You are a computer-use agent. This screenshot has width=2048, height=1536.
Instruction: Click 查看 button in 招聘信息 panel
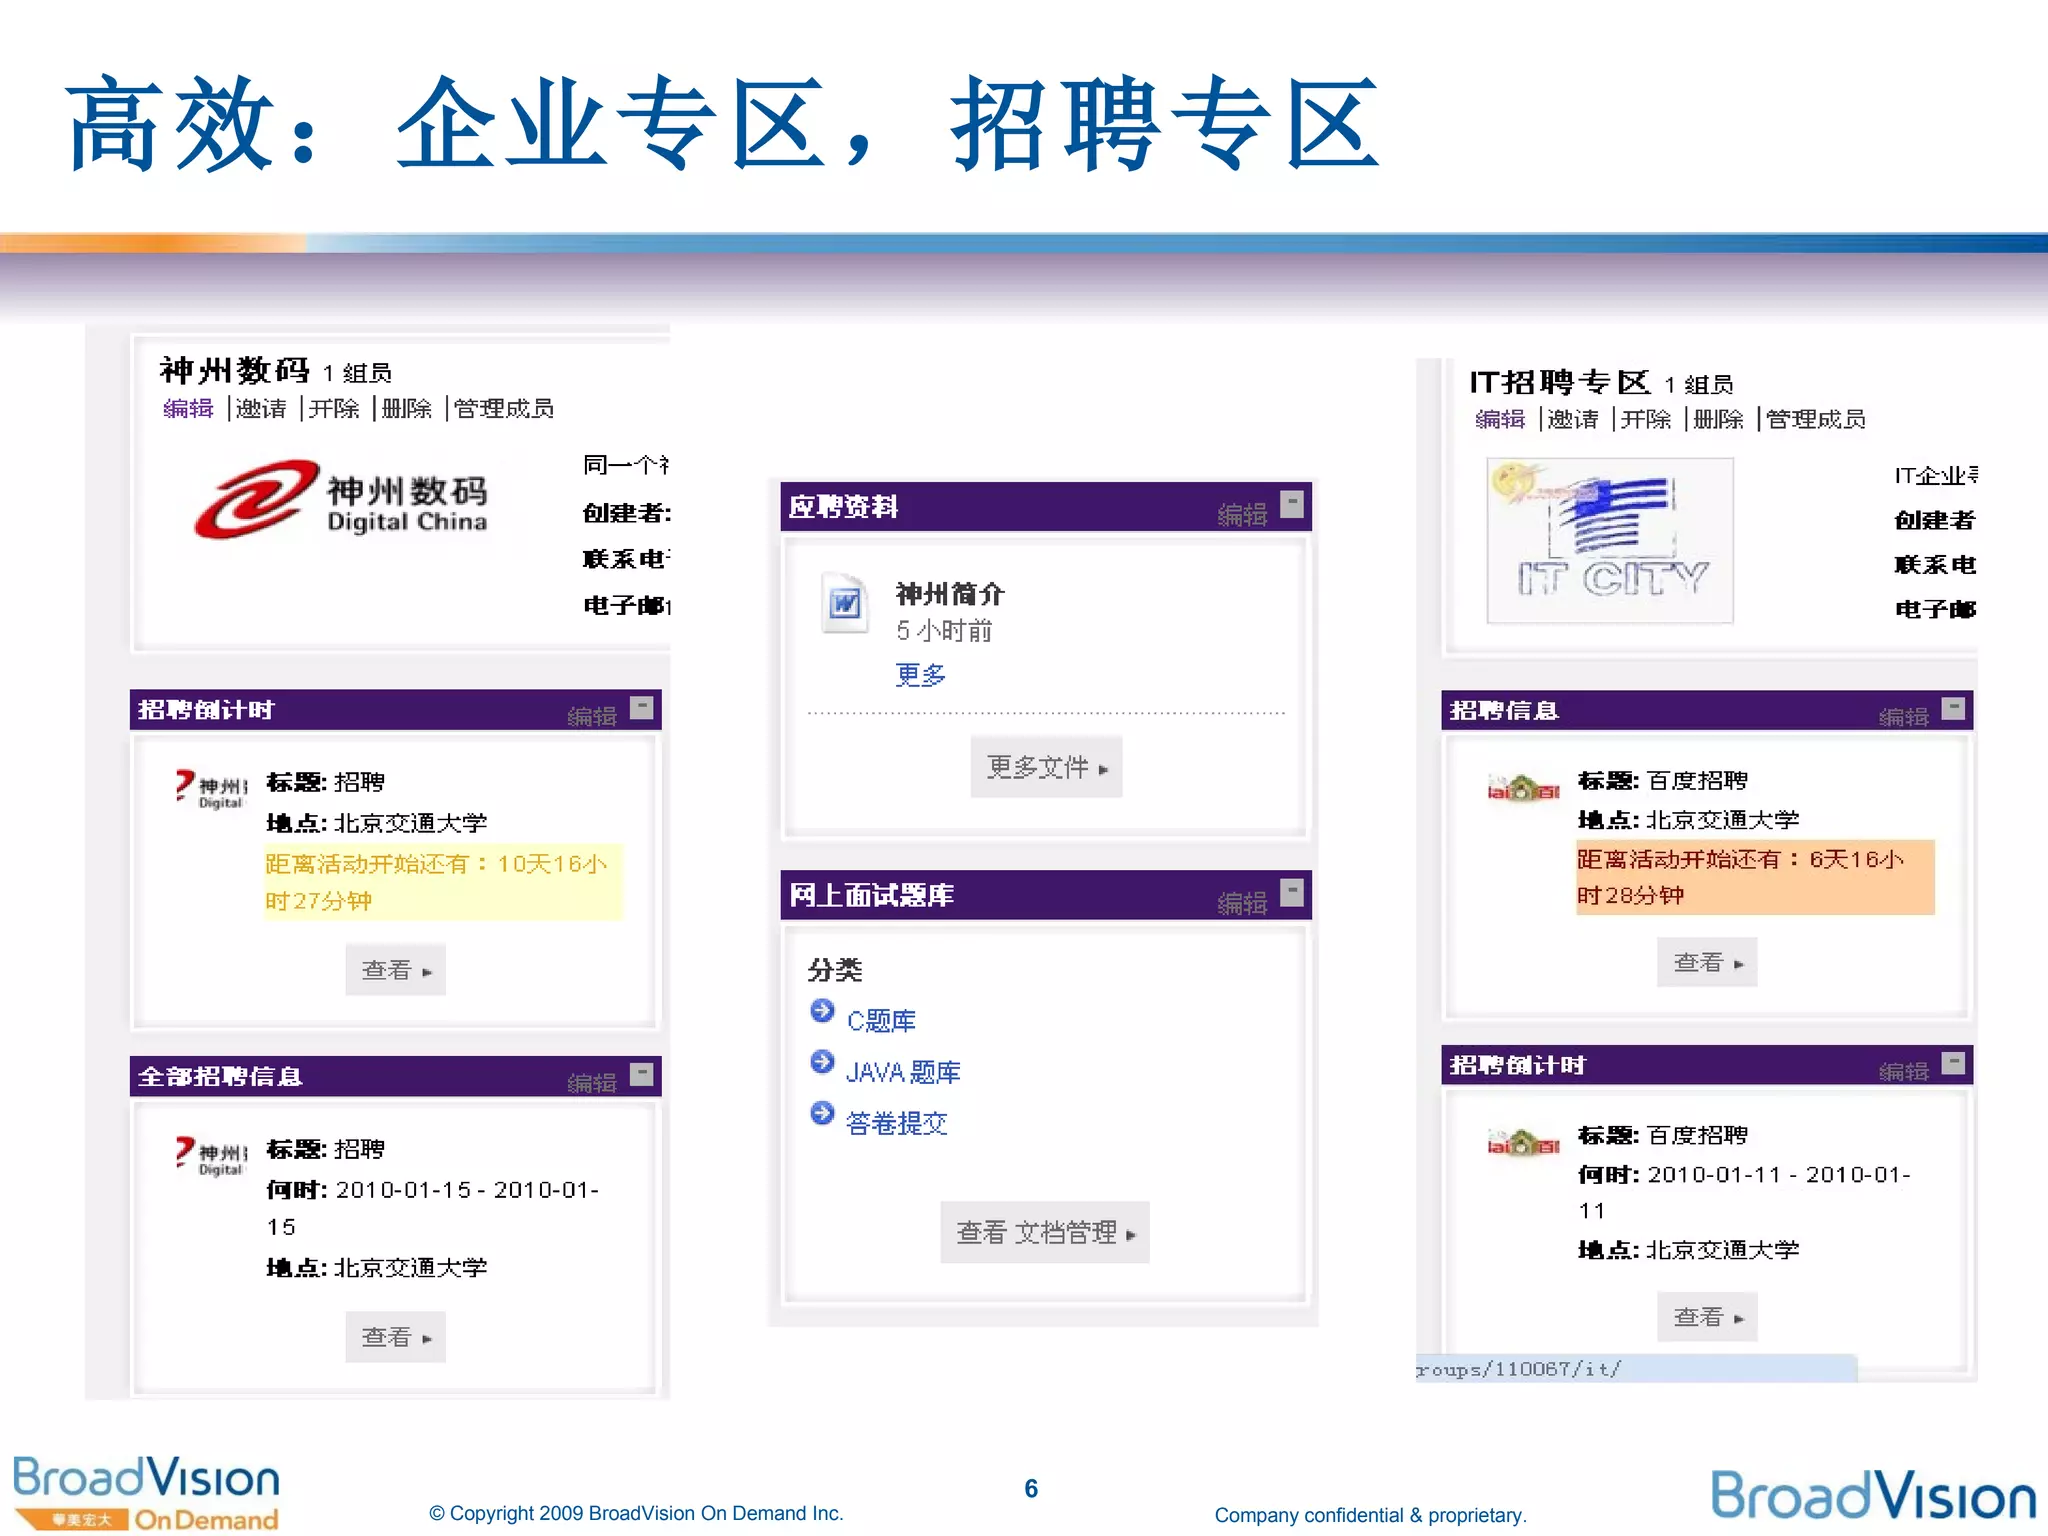pos(1707,962)
